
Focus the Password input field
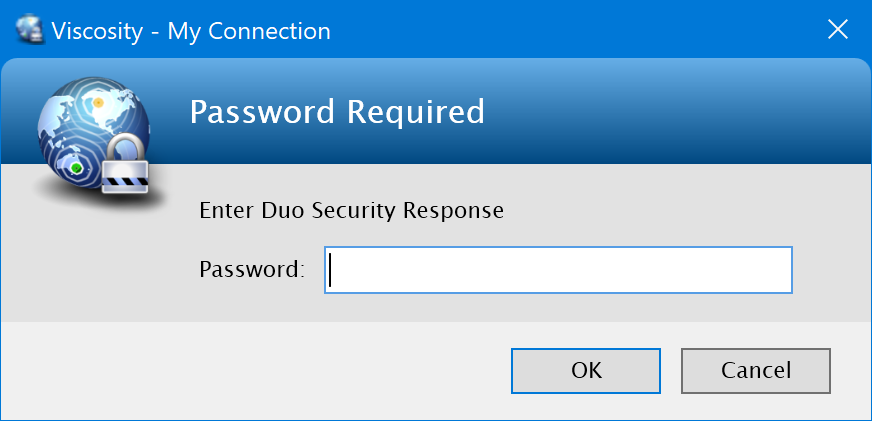pos(558,270)
